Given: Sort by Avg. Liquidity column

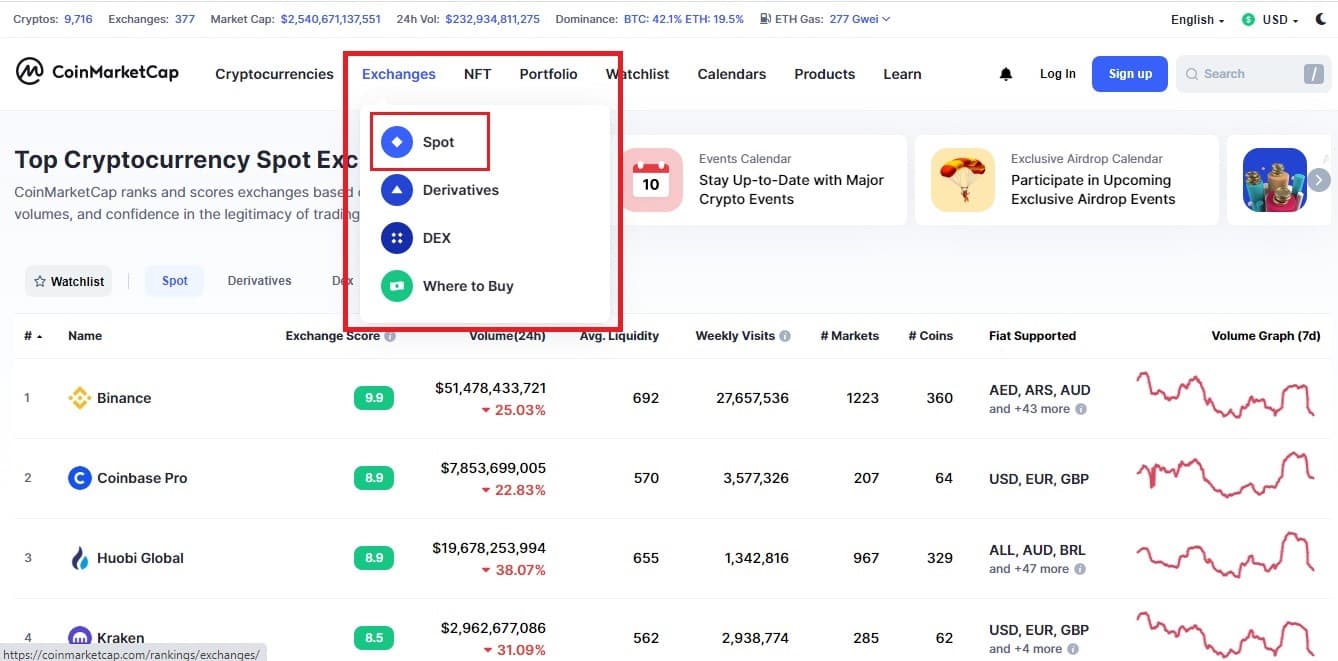Looking at the screenshot, I should (619, 336).
